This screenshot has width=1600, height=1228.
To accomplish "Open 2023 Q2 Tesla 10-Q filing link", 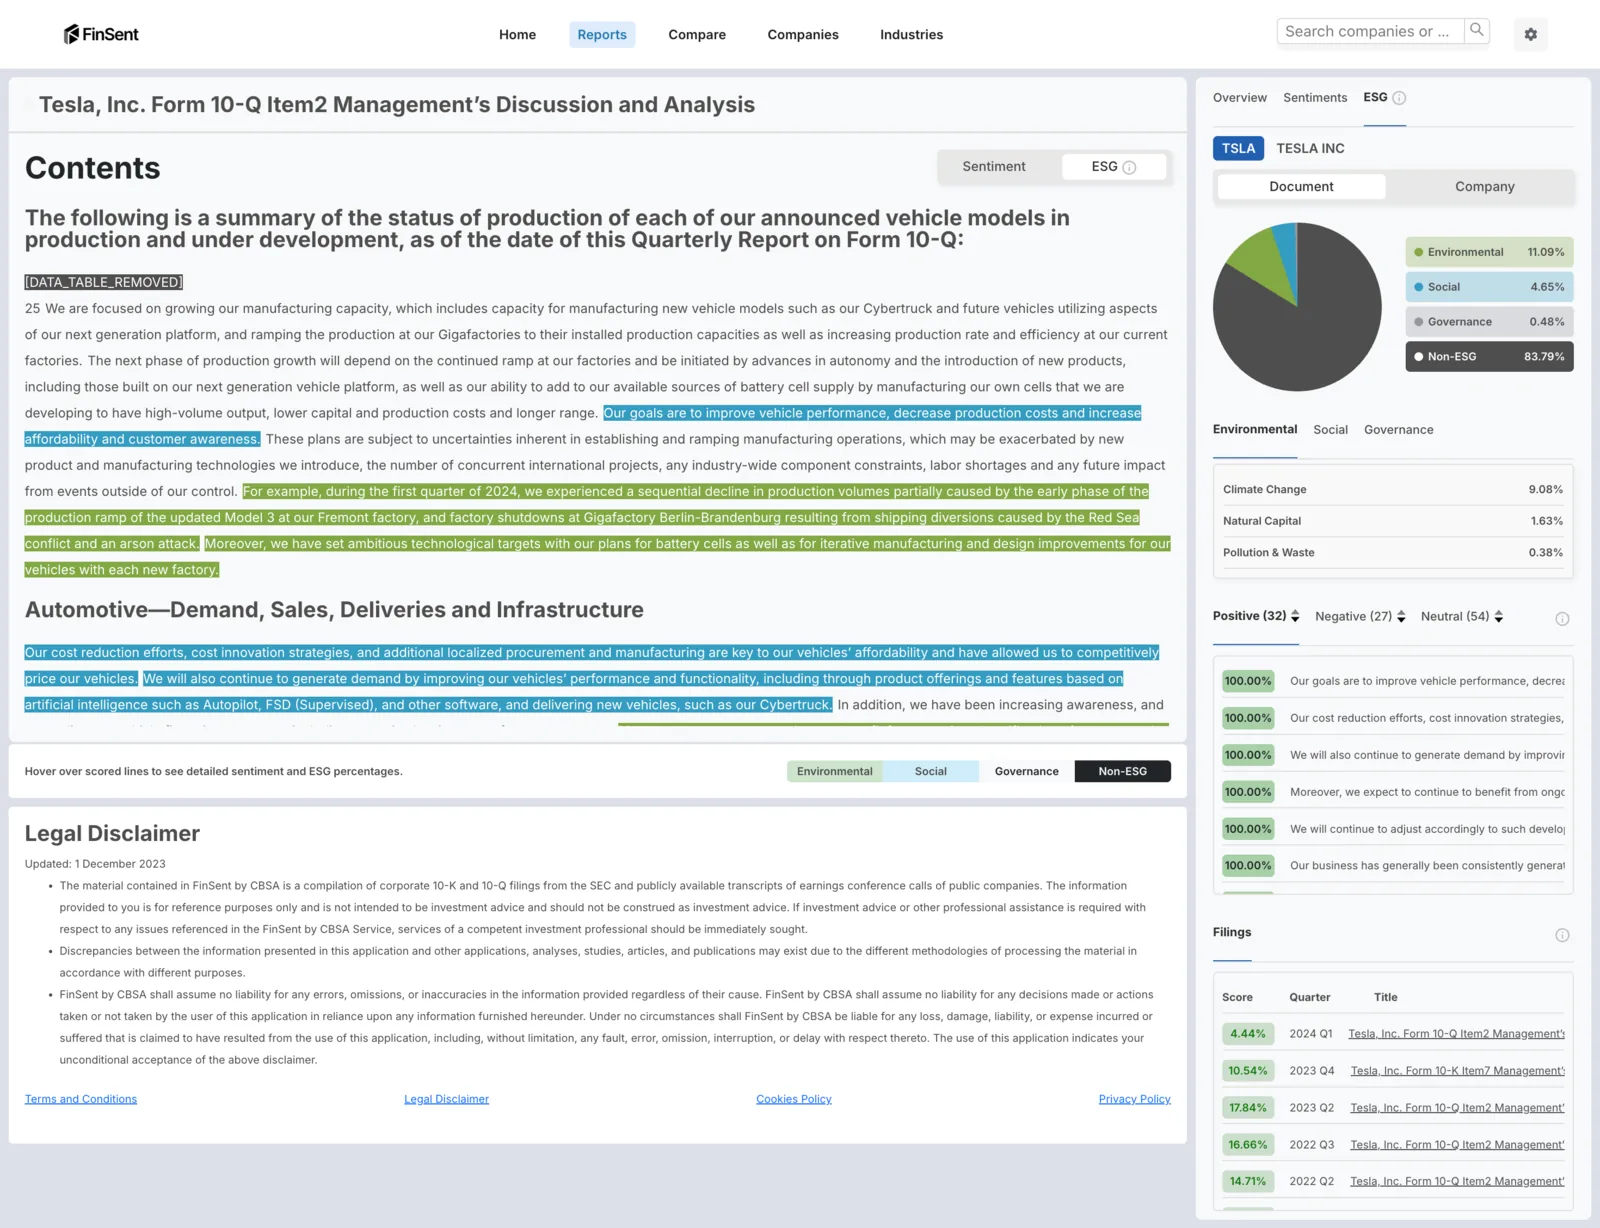I will [x=1457, y=1108].
